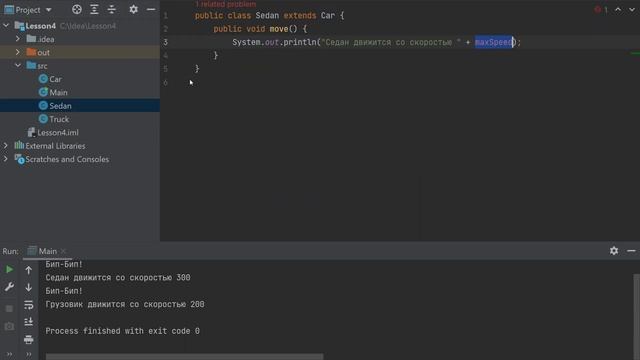Viewport: 640px width, 360px height.
Task: Click the Stop process icon
Action: click(9, 309)
